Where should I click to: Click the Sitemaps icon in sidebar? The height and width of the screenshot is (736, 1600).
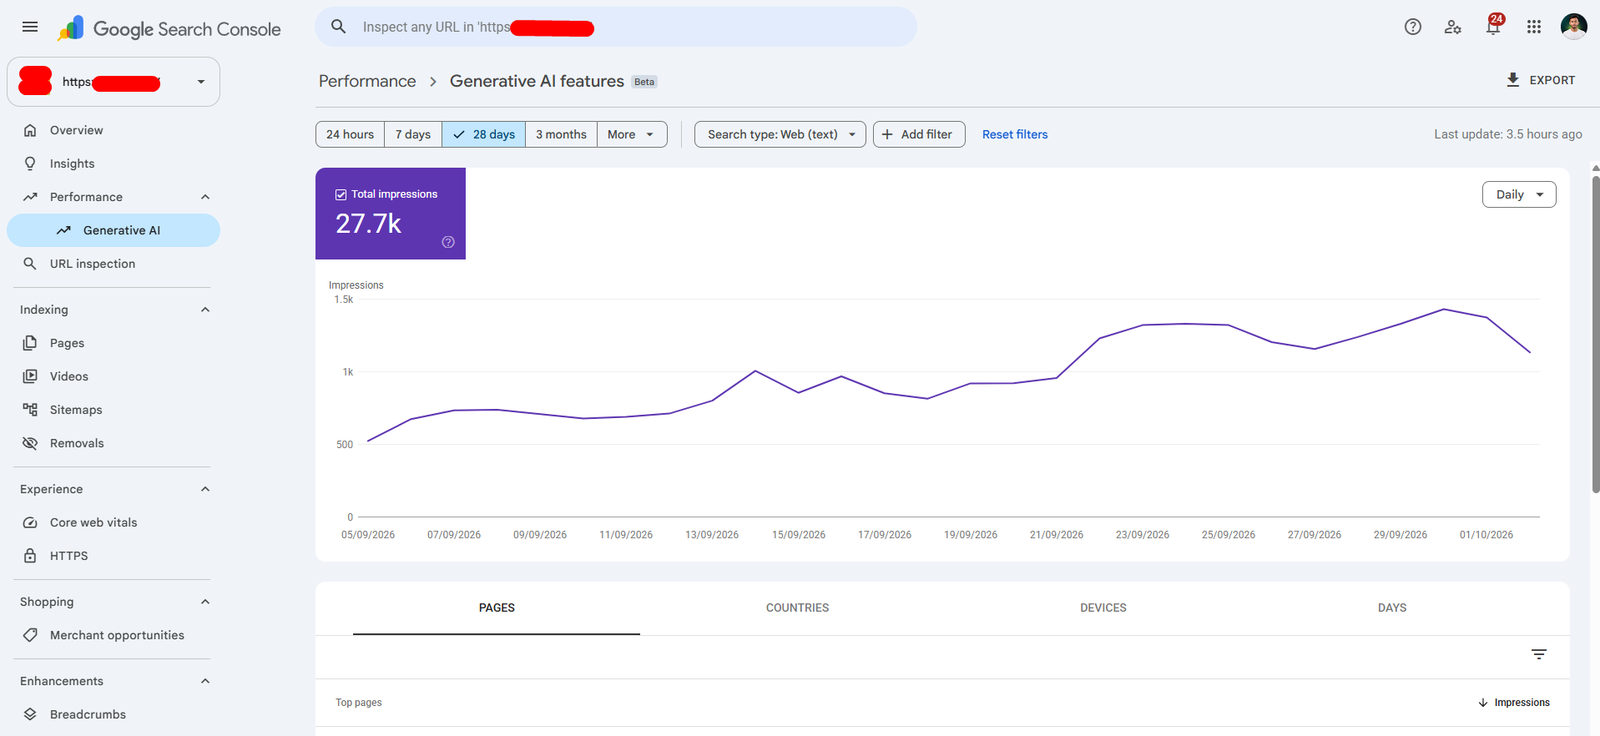[x=30, y=410]
